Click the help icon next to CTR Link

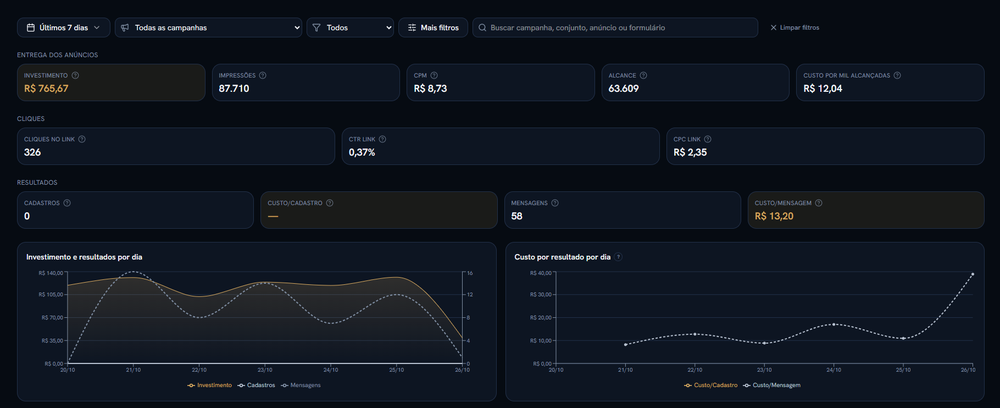point(382,139)
